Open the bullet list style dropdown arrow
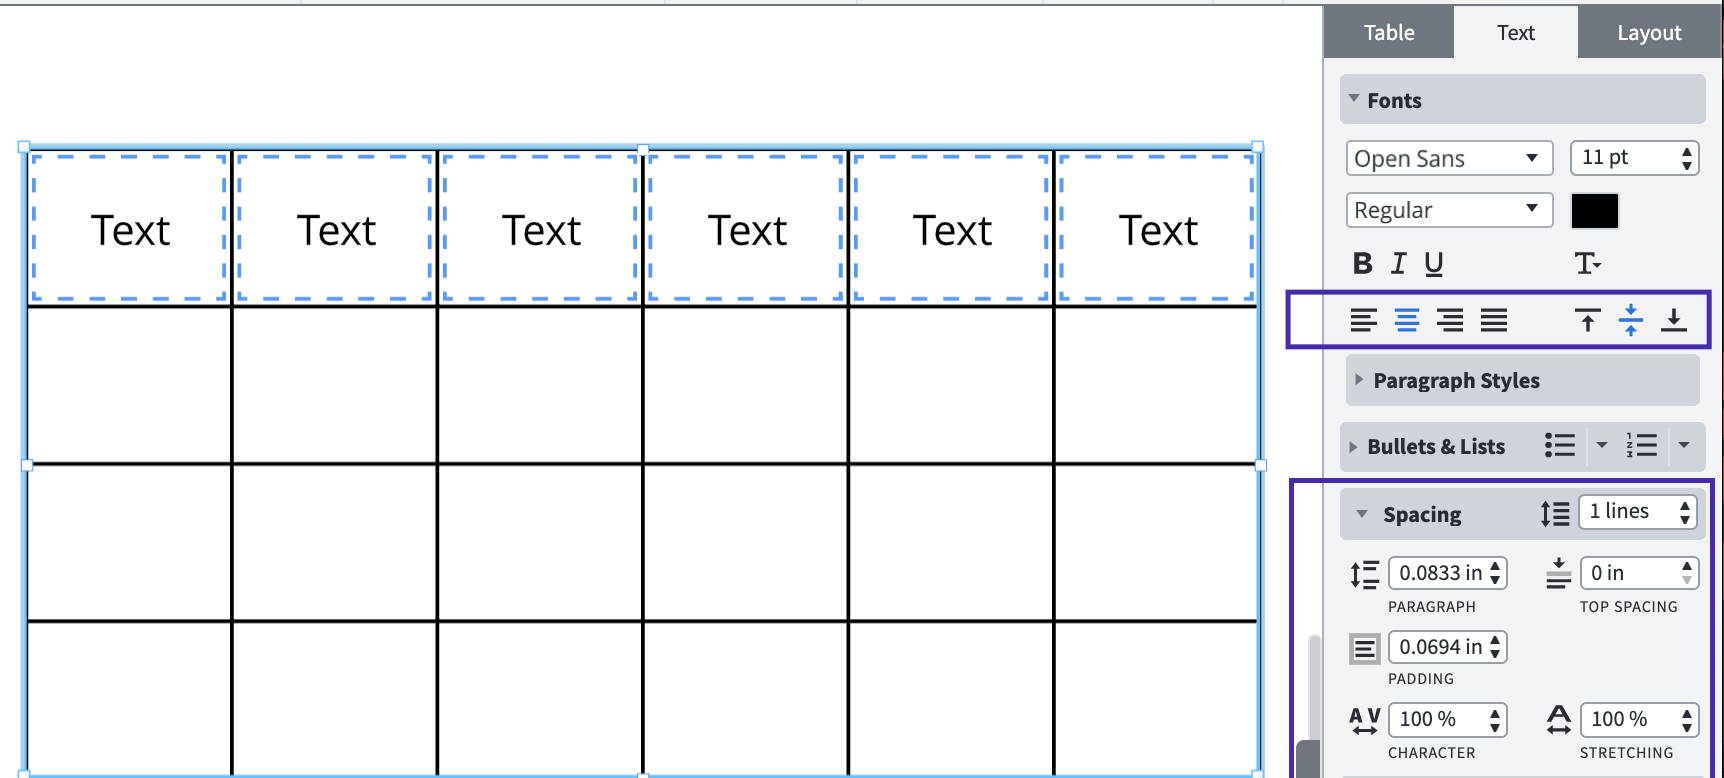The image size is (1724, 778). [1604, 446]
